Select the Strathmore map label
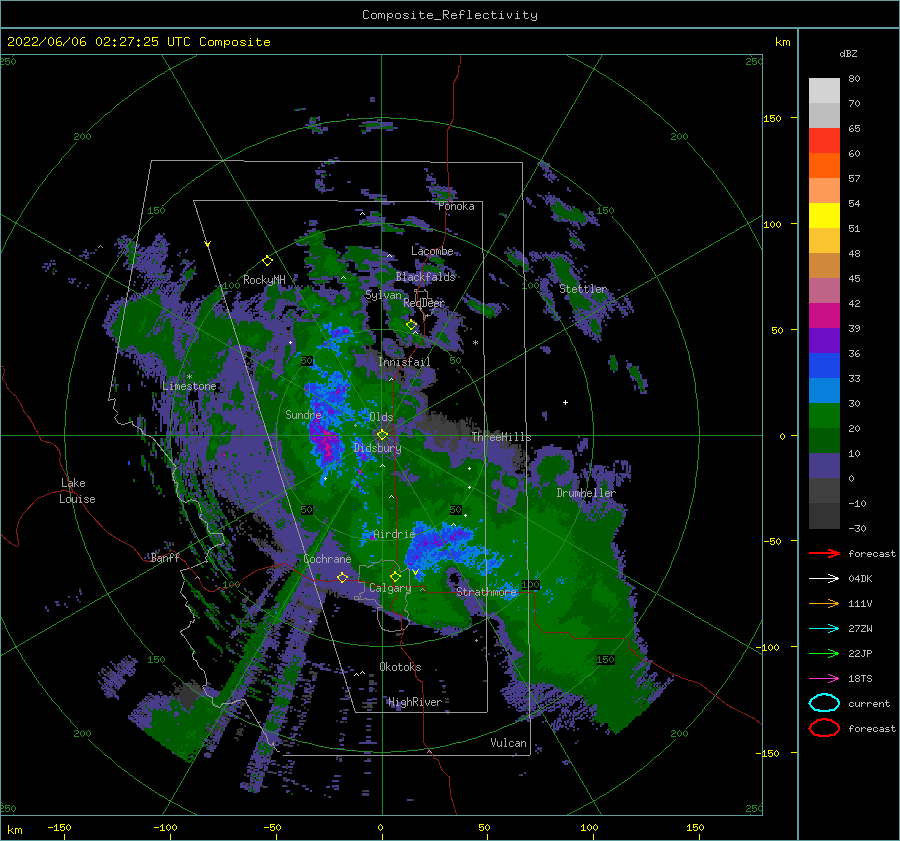This screenshot has width=900, height=841. 486,591
